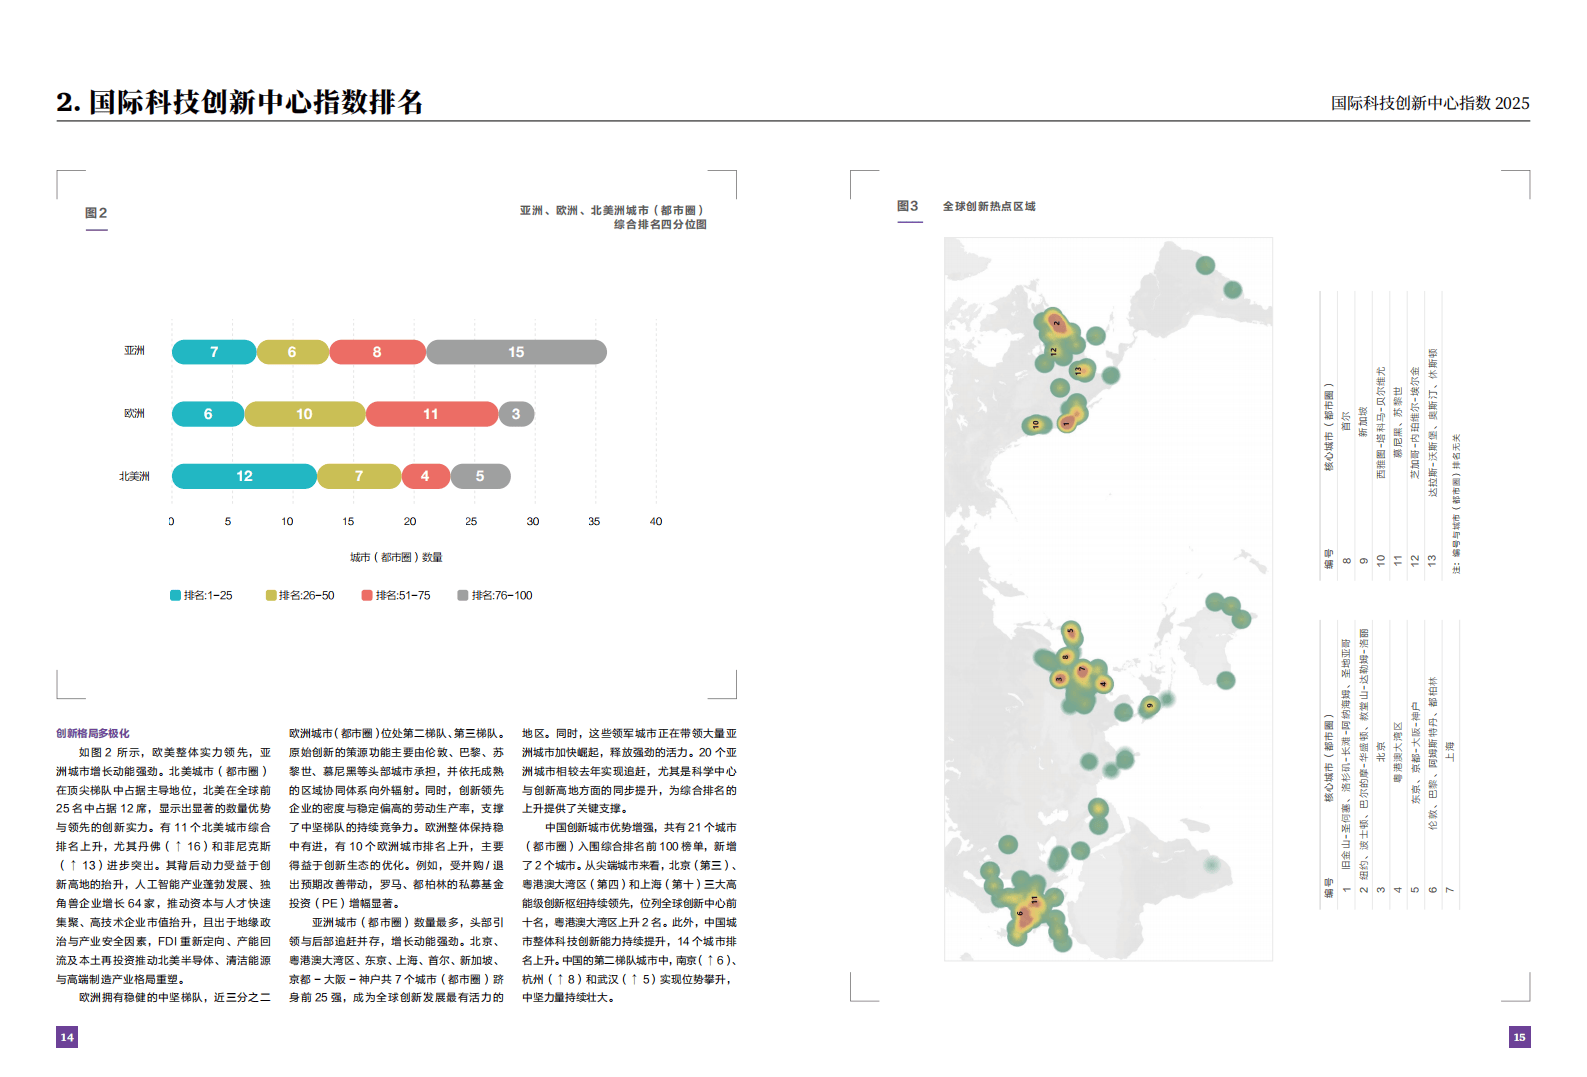The image size is (1587, 1077).
Task: Click the teal 排名:1-25 legend swatch
Action: pyautogui.click(x=176, y=596)
